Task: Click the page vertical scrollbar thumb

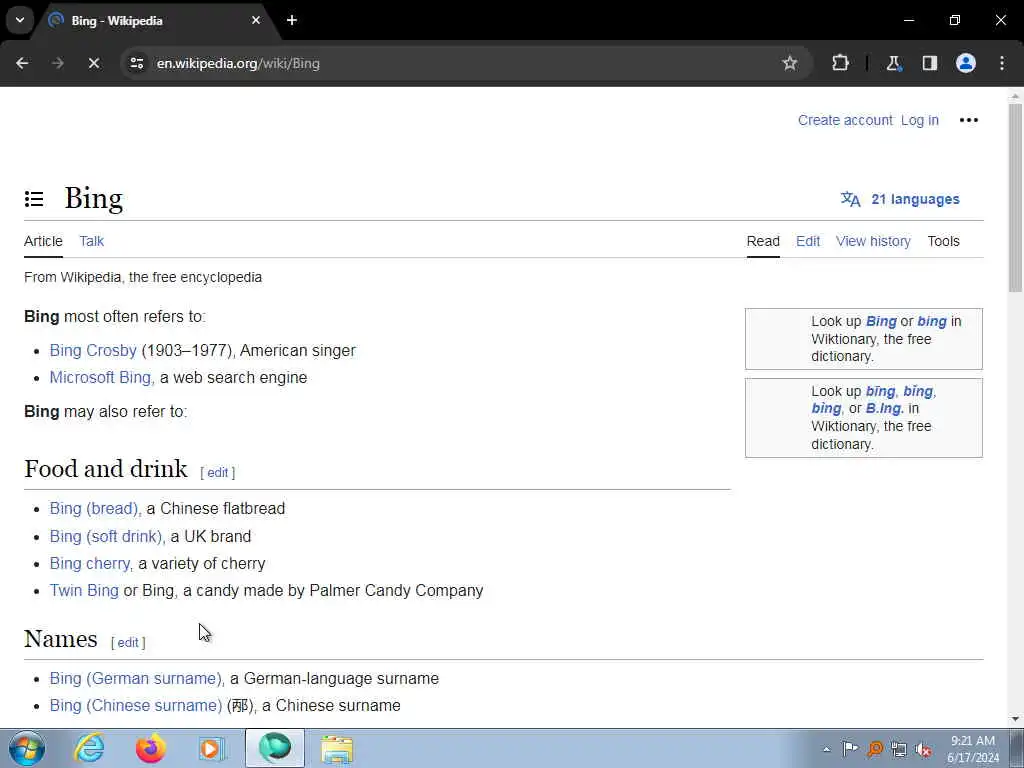Action: [x=1015, y=197]
